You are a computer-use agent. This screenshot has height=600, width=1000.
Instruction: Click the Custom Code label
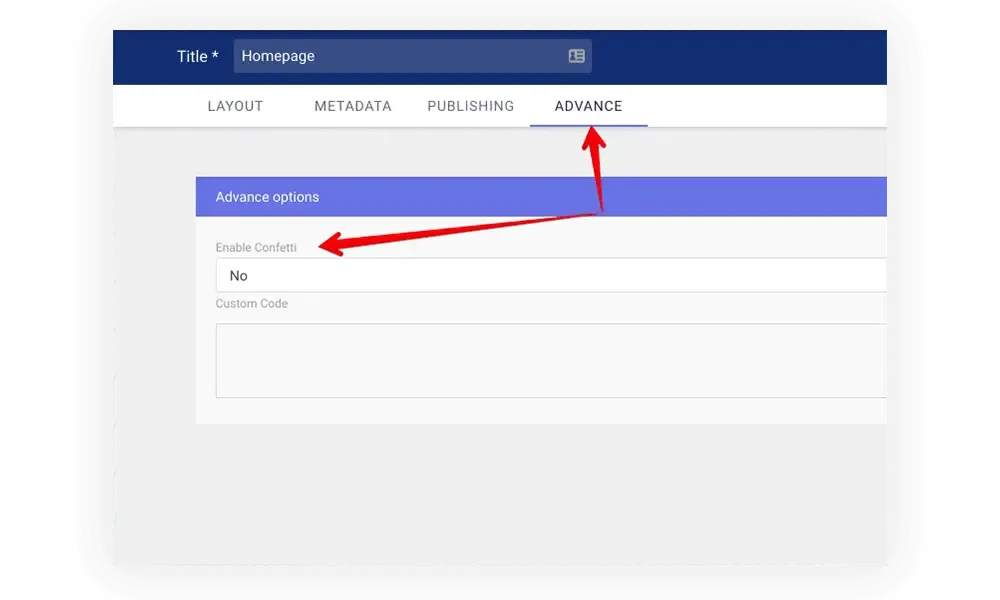[x=251, y=304]
